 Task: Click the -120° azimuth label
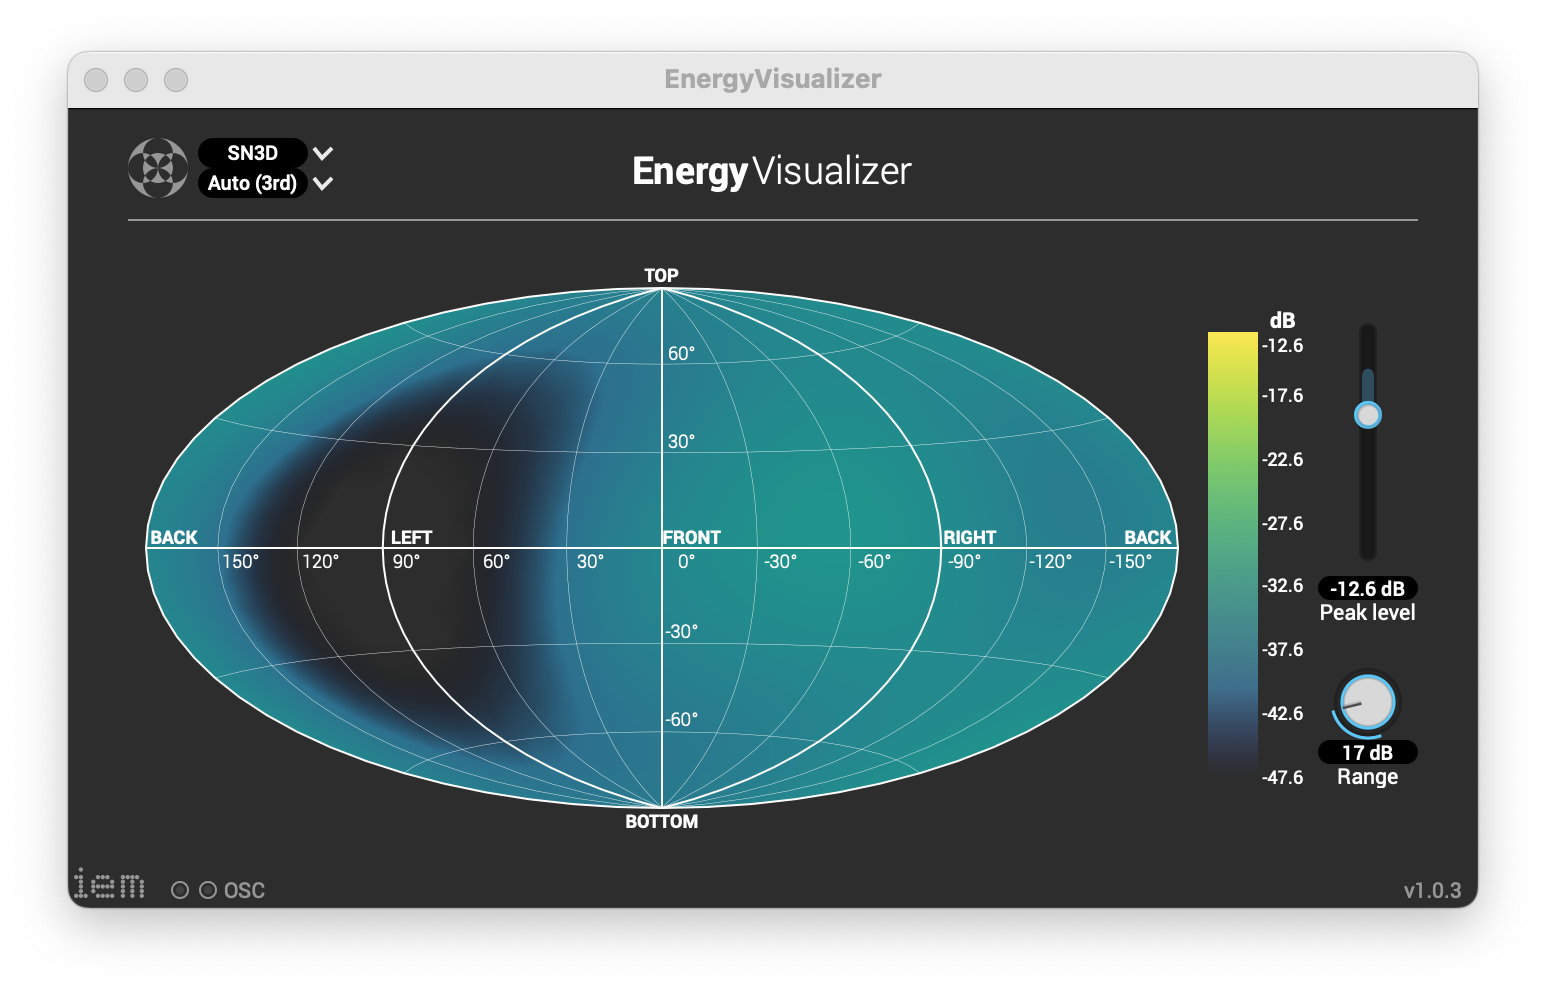(1050, 561)
